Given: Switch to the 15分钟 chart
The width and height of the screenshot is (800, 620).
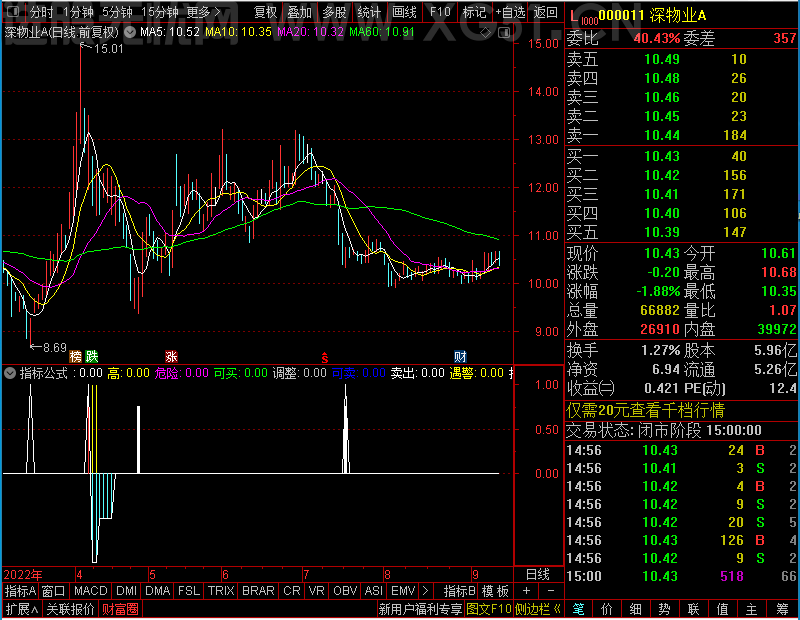Looking at the screenshot, I should (160, 11).
